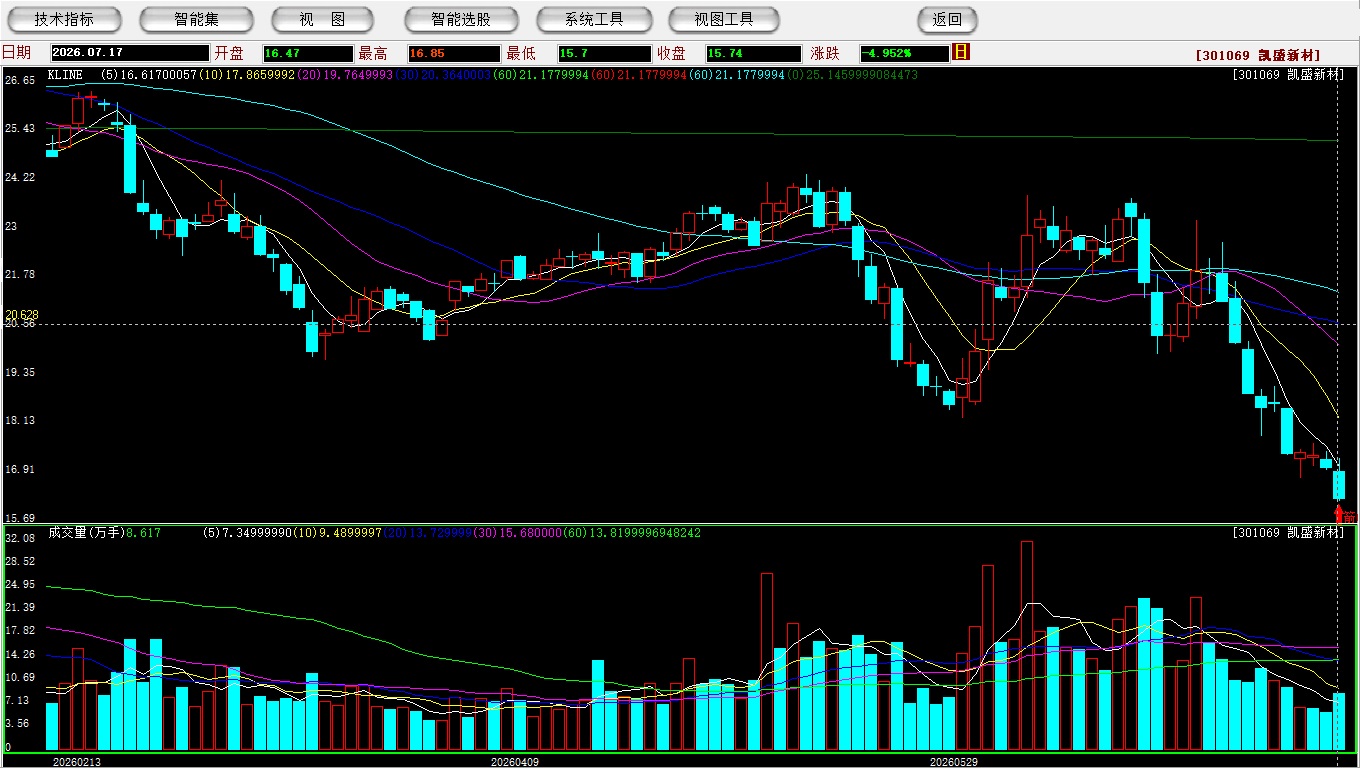The width and height of the screenshot is (1360, 768).
Task: Click the (5)16.61700057 moving average value
Action: [149, 75]
